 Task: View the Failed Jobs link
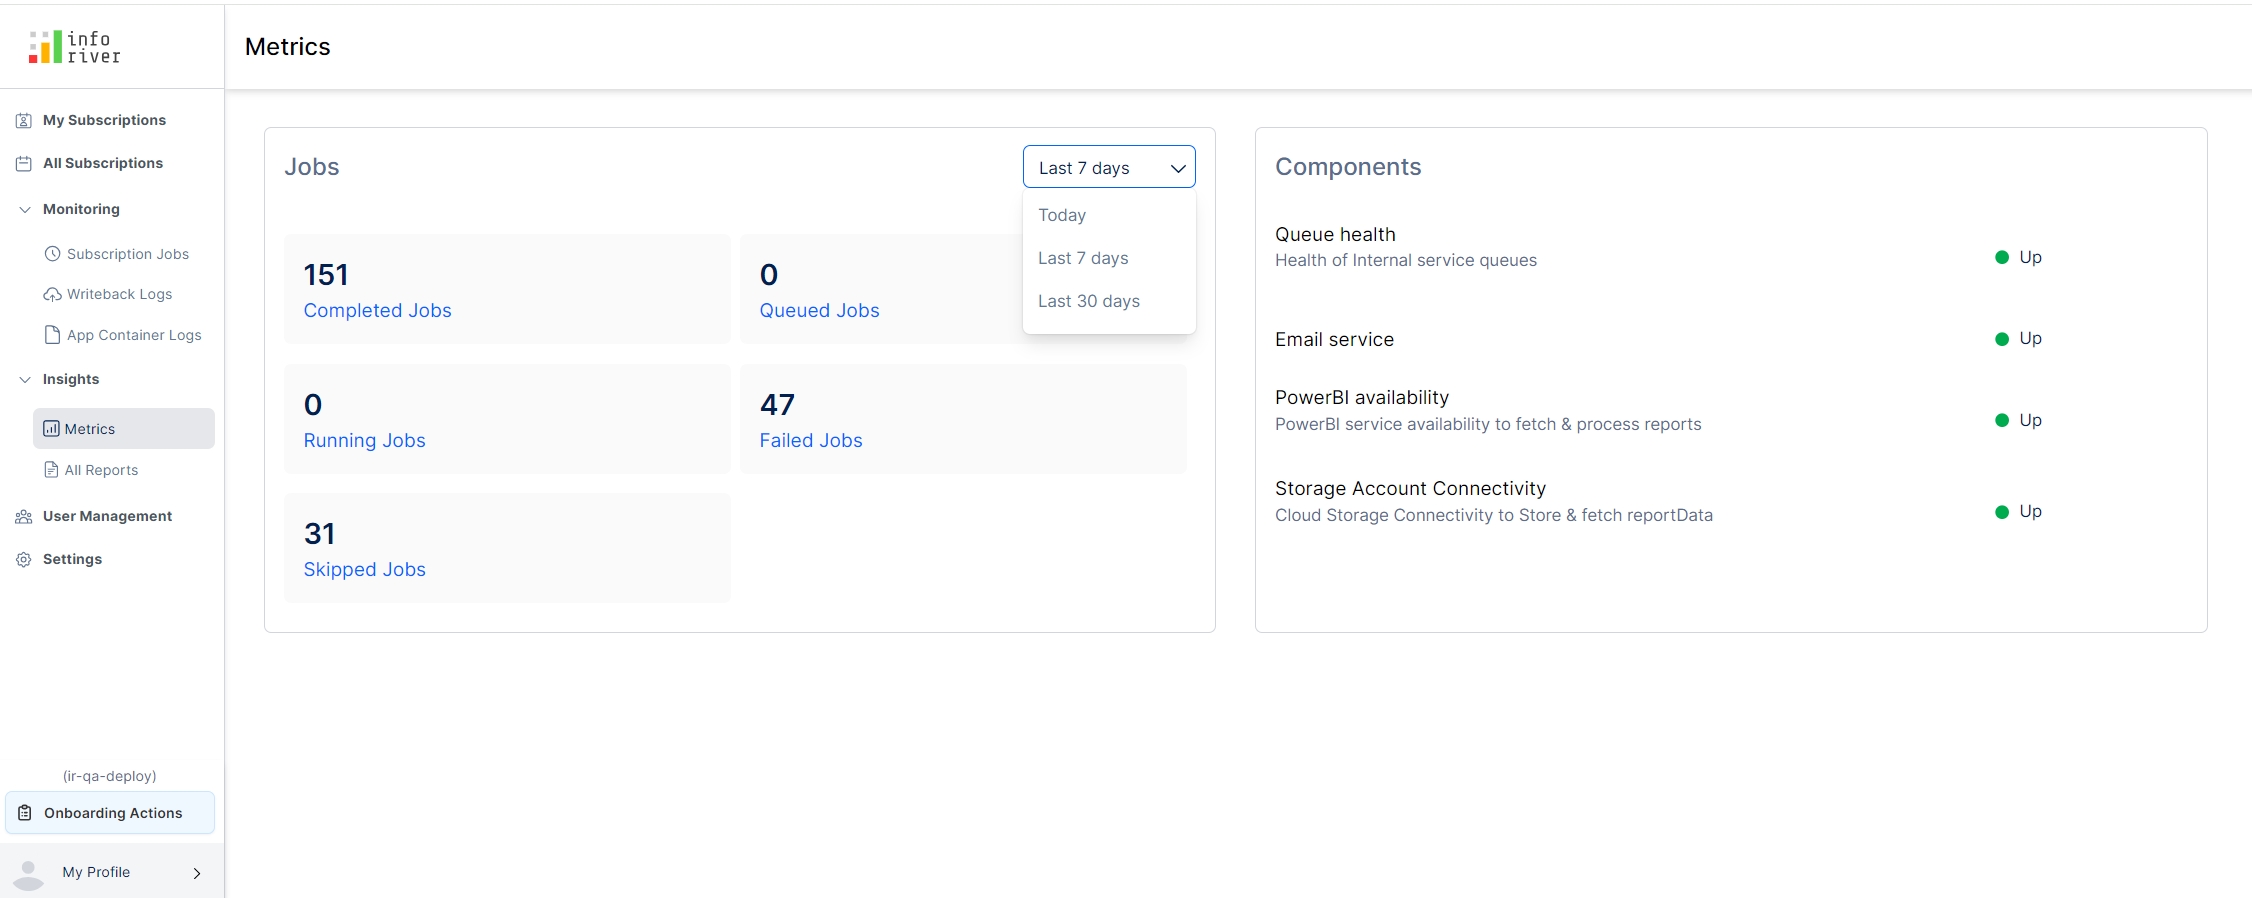coord(810,441)
